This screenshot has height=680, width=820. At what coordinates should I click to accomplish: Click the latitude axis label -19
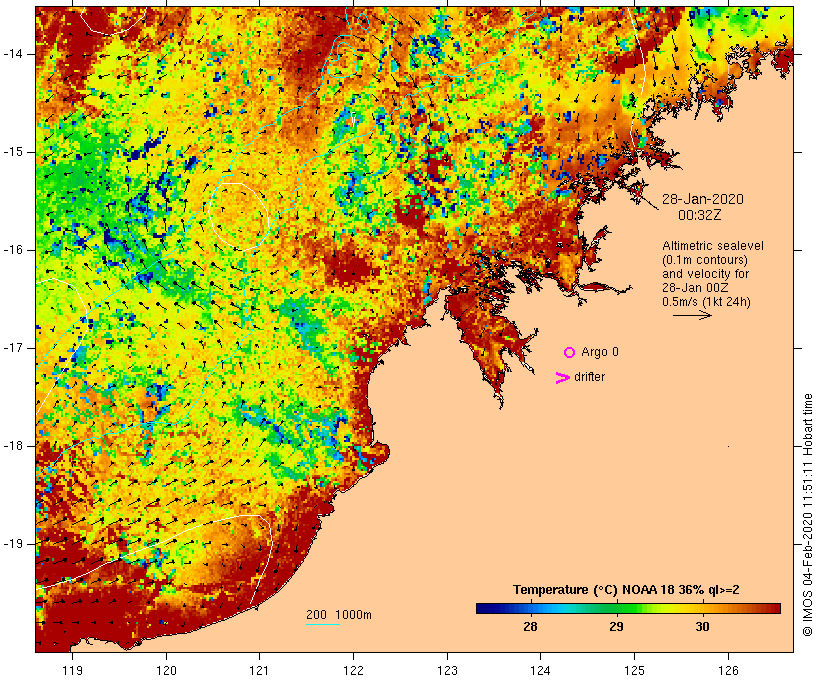click(x=12, y=544)
